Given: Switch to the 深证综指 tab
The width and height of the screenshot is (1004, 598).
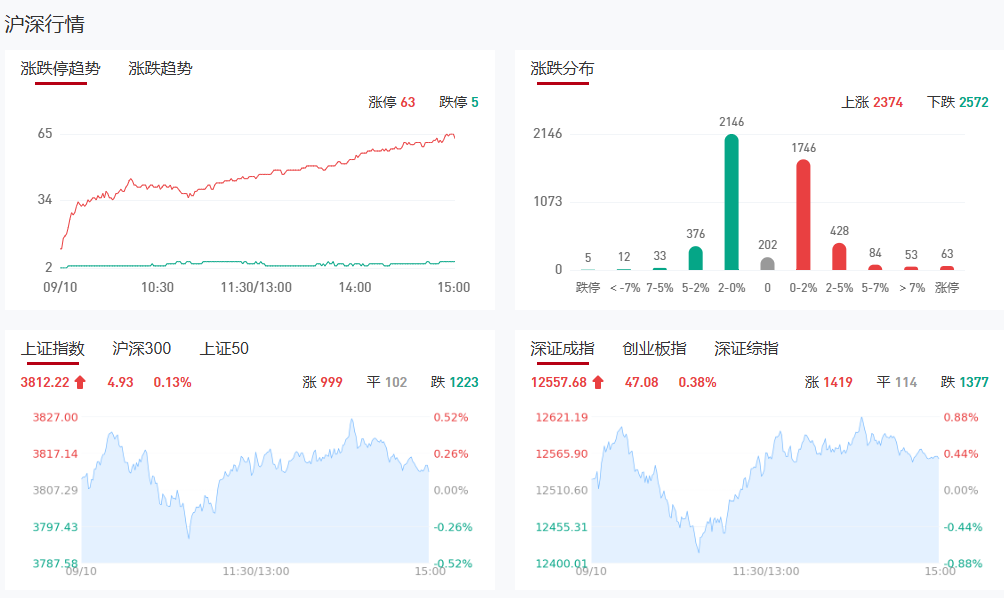Looking at the screenshot, I should pos(747,348).
